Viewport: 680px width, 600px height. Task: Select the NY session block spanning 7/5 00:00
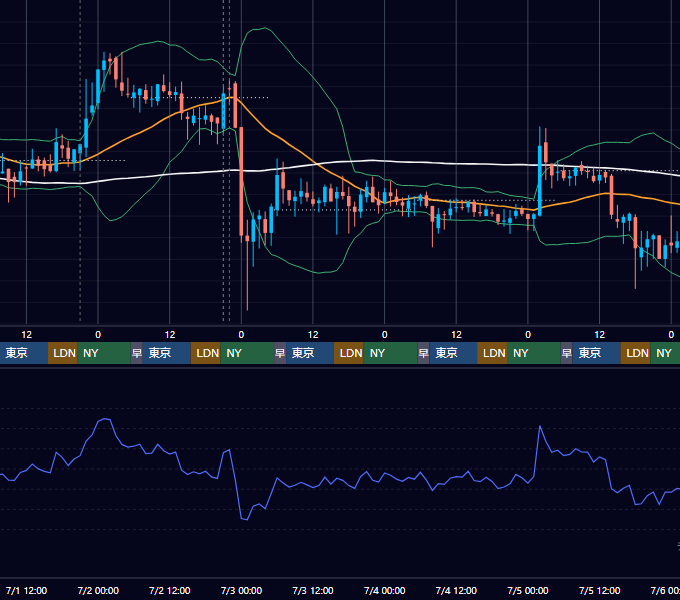click(534, 353)
